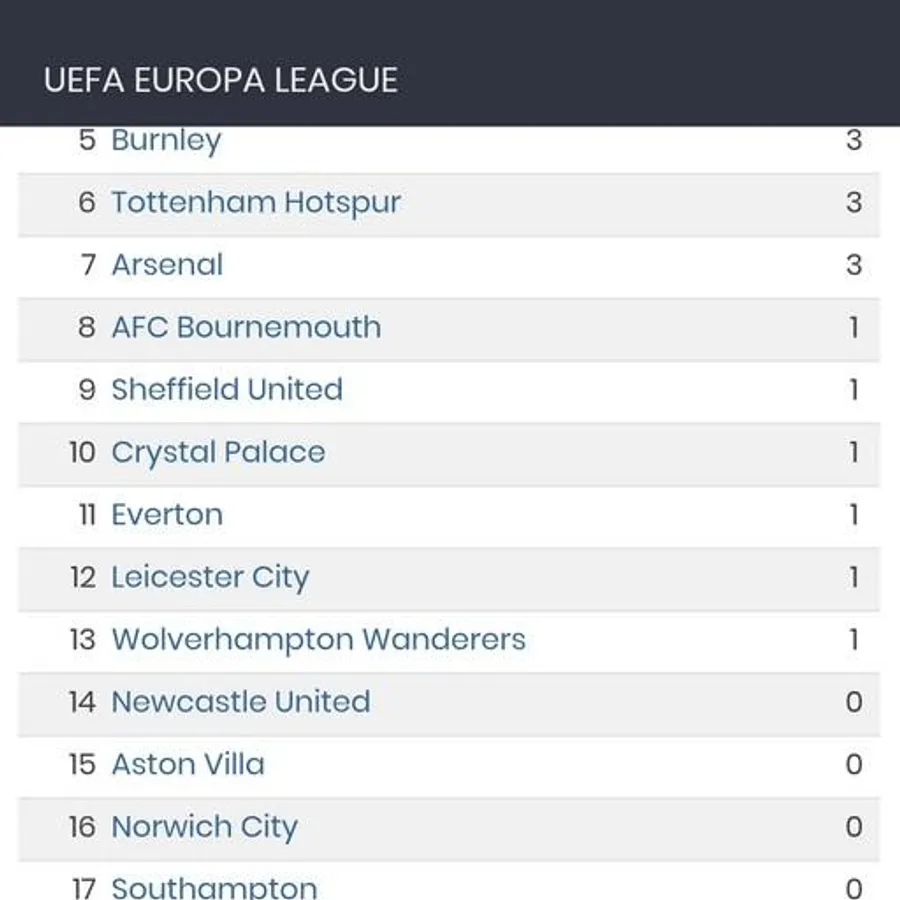Select rank number 13 beside Wolverhampton Wanderers

tap(82, 639)
